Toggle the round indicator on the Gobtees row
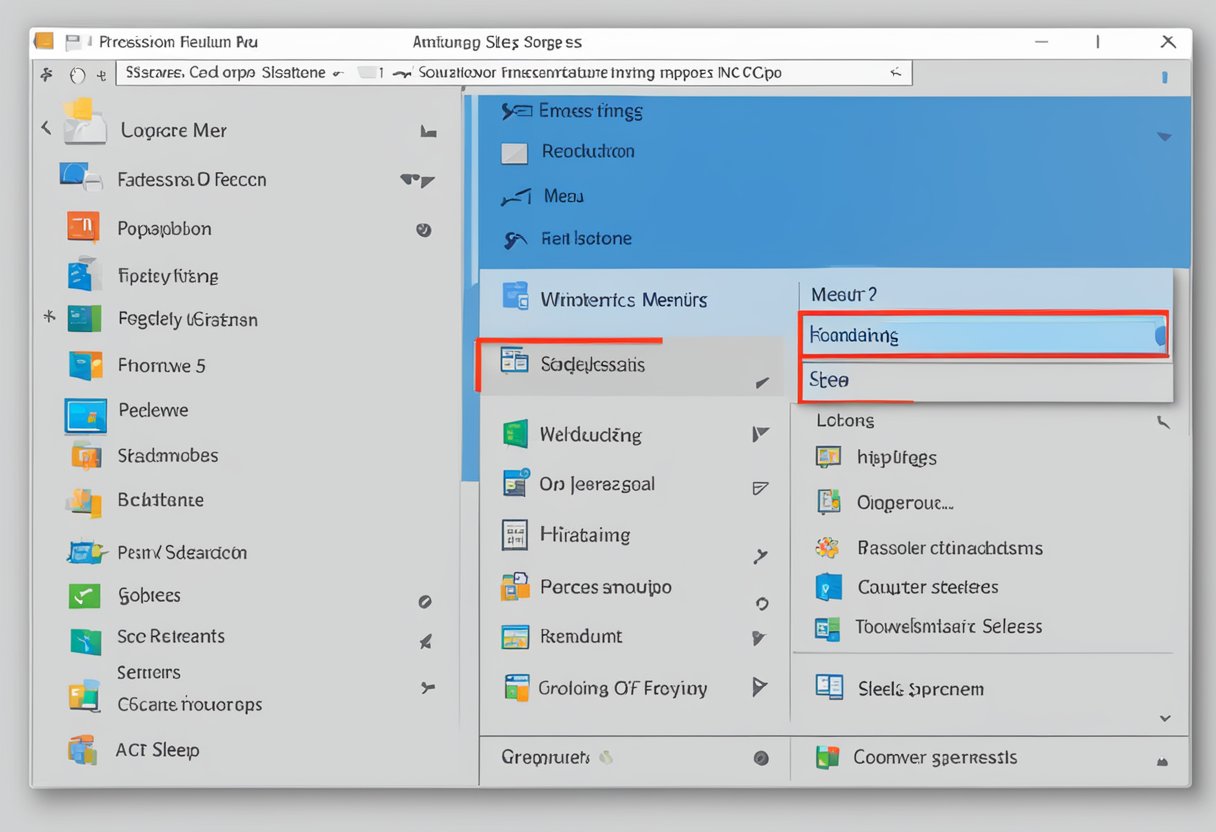Image resolution: width=1216 pixels, height=832 pixels. (x=424, y=602)
